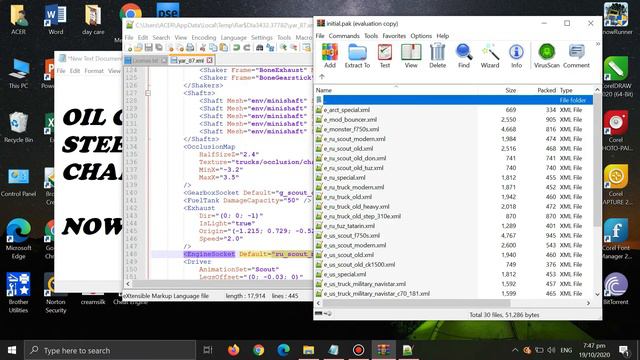
Task: Click the Cut icon in Notepad++ toolbar
Action: (x=202, y=48)
